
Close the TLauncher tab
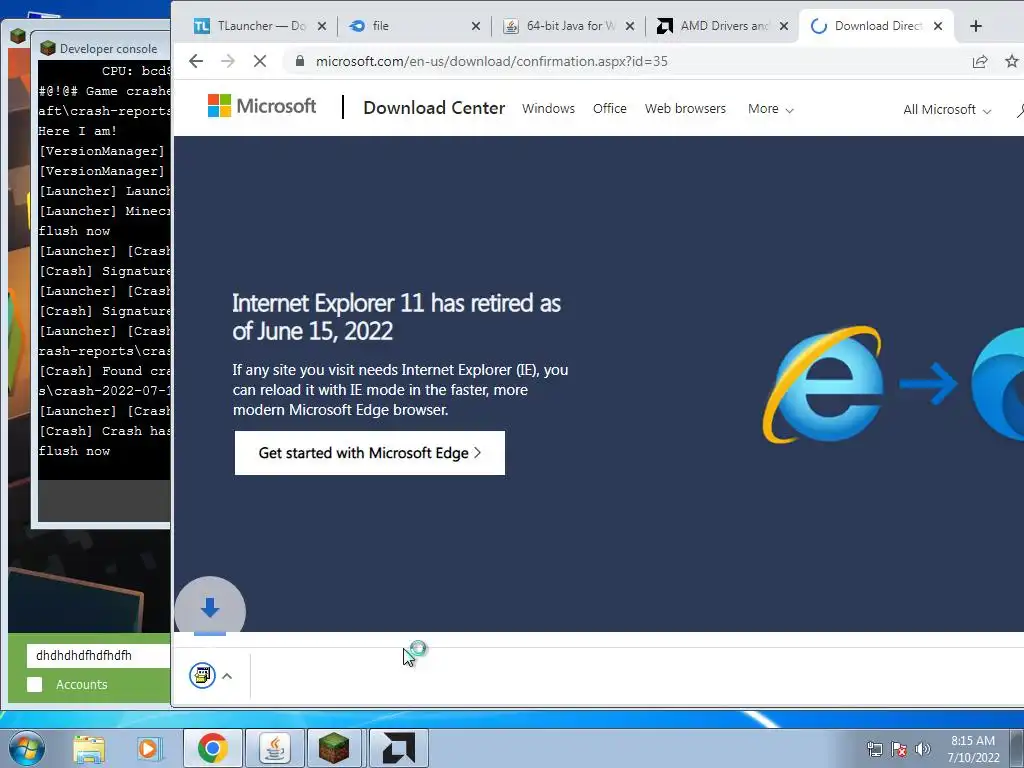click(322, 26)
